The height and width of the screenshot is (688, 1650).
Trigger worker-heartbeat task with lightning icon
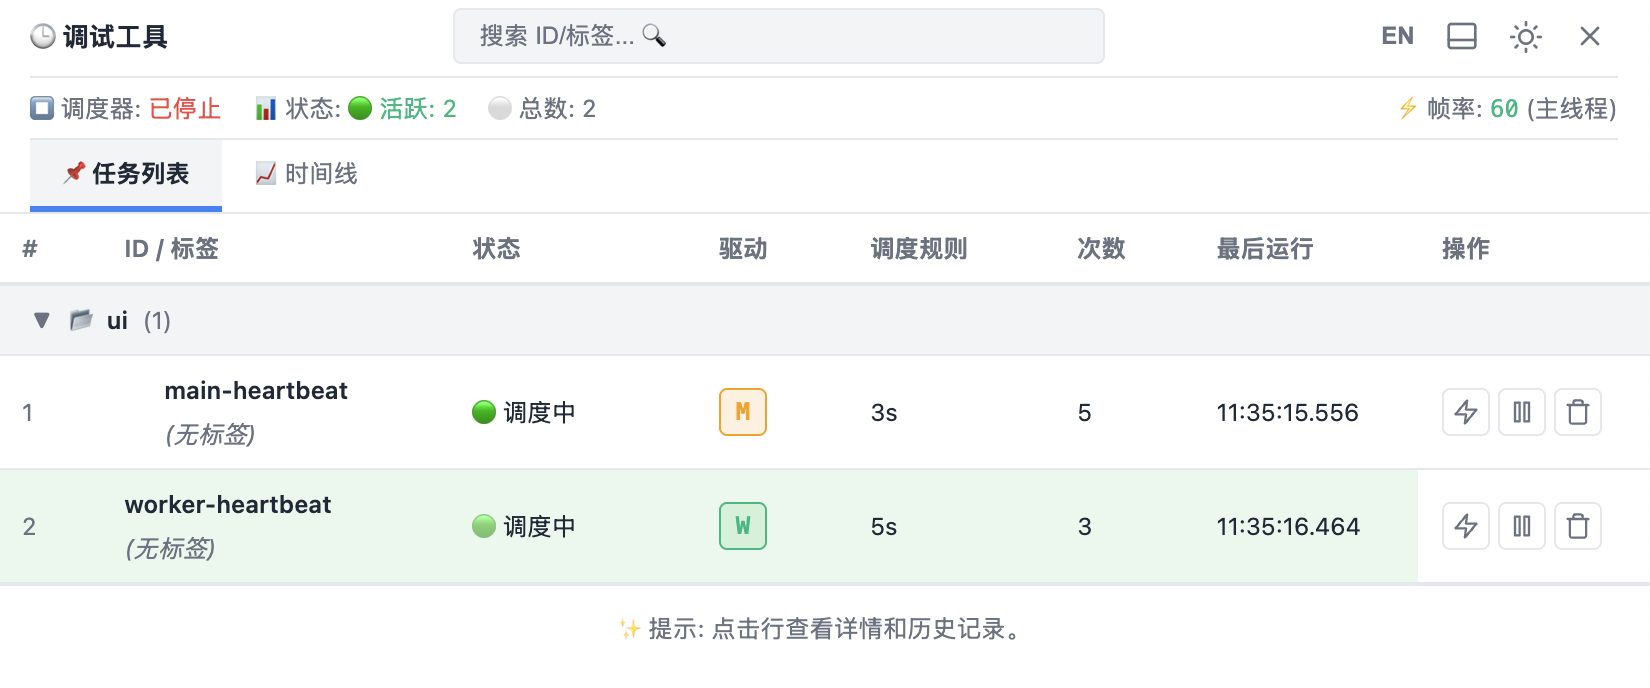(x=1465, y=526)
